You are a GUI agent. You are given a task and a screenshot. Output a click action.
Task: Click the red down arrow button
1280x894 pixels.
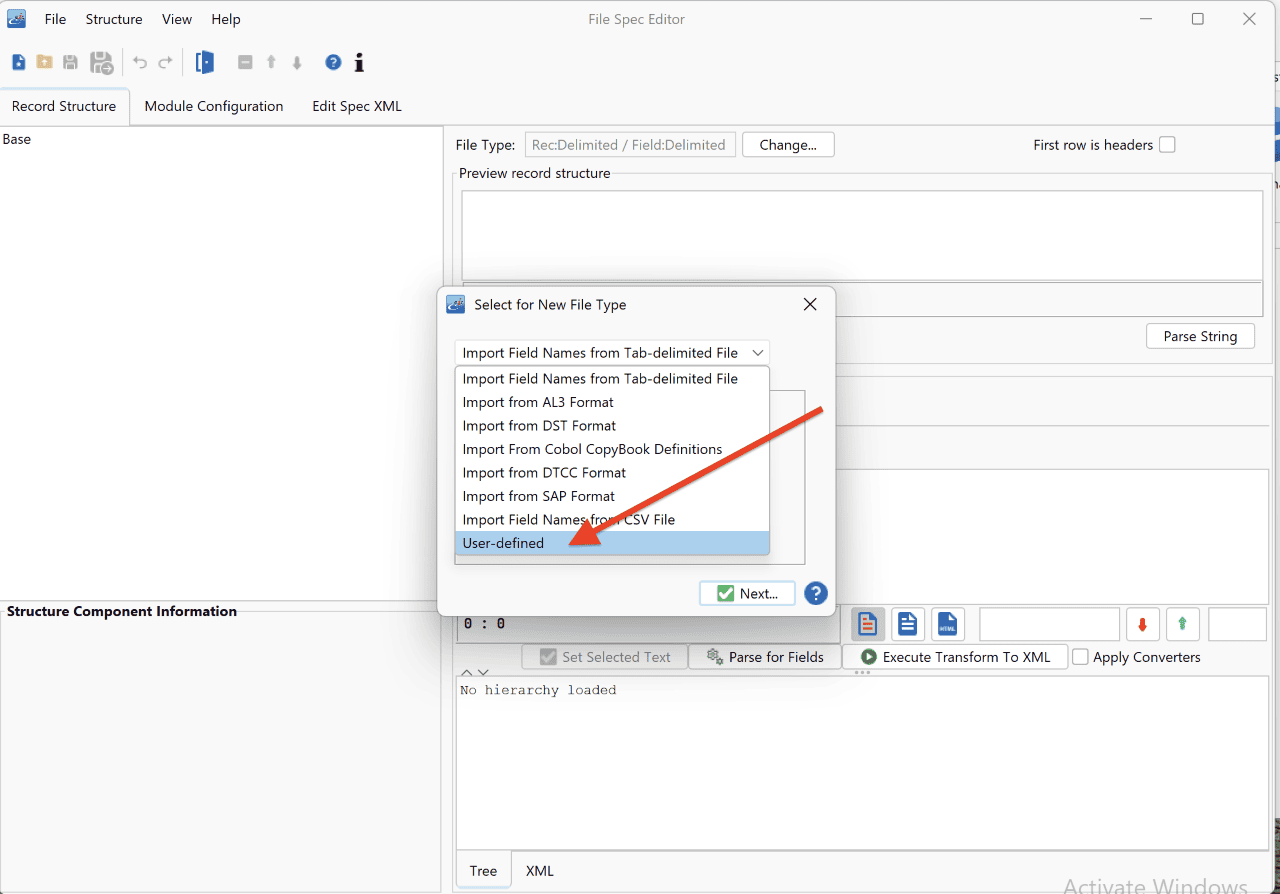[1142, 625]
